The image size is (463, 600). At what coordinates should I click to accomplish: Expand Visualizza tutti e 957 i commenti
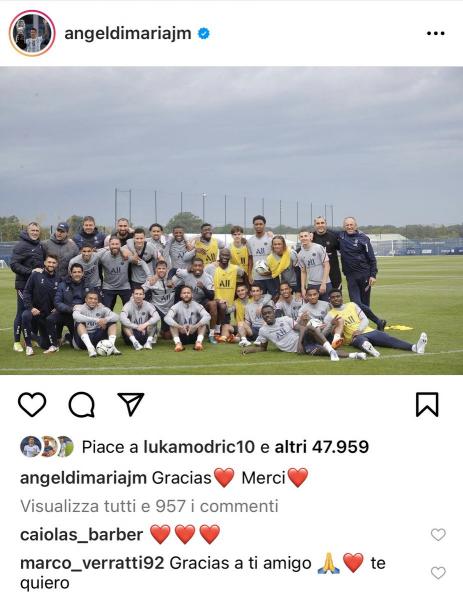click(x=149, y=506)
